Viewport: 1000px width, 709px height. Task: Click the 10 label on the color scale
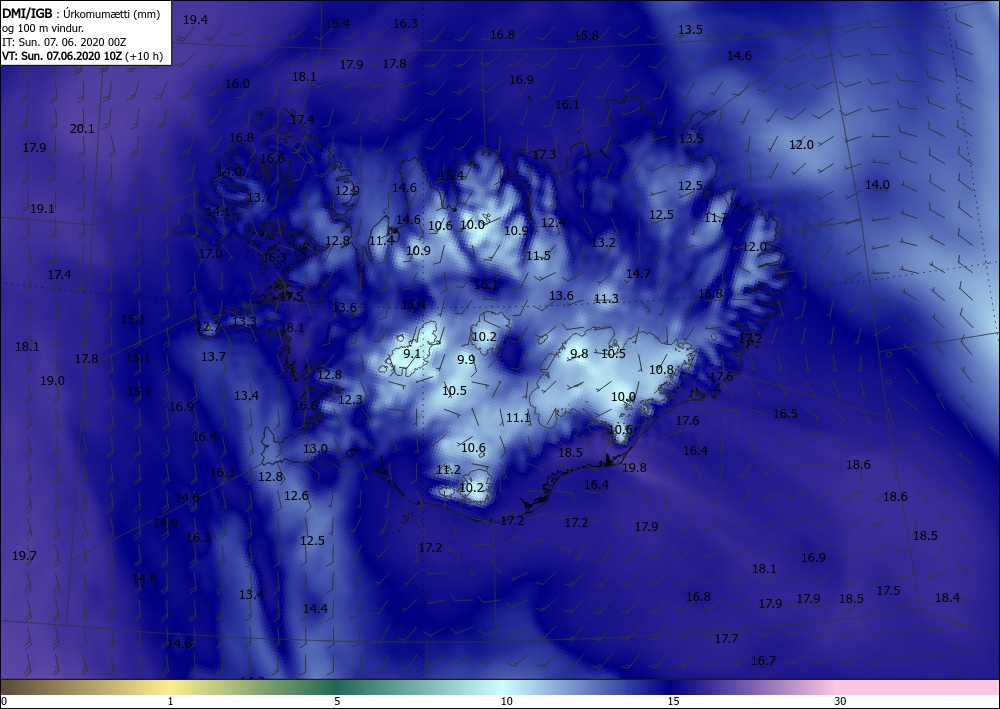coord(506,701)
